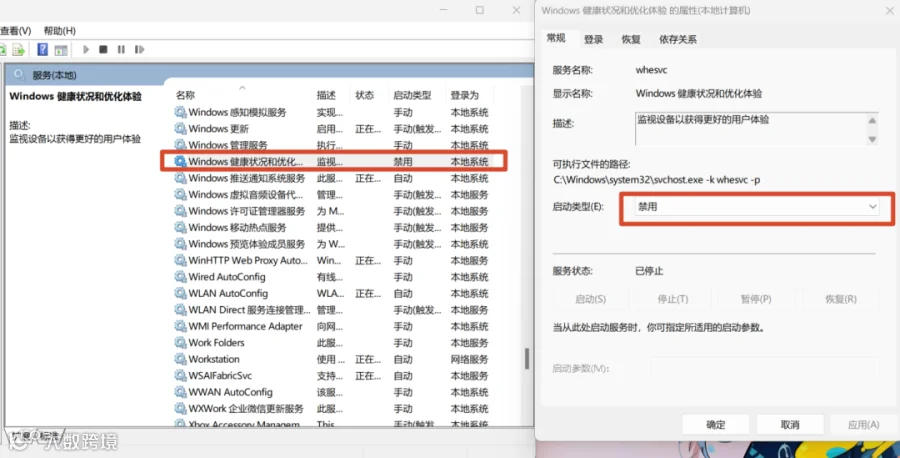
Task: Click 网络服务 in the Workstation row
Action: pyautogui.click(x=469, y=359)
